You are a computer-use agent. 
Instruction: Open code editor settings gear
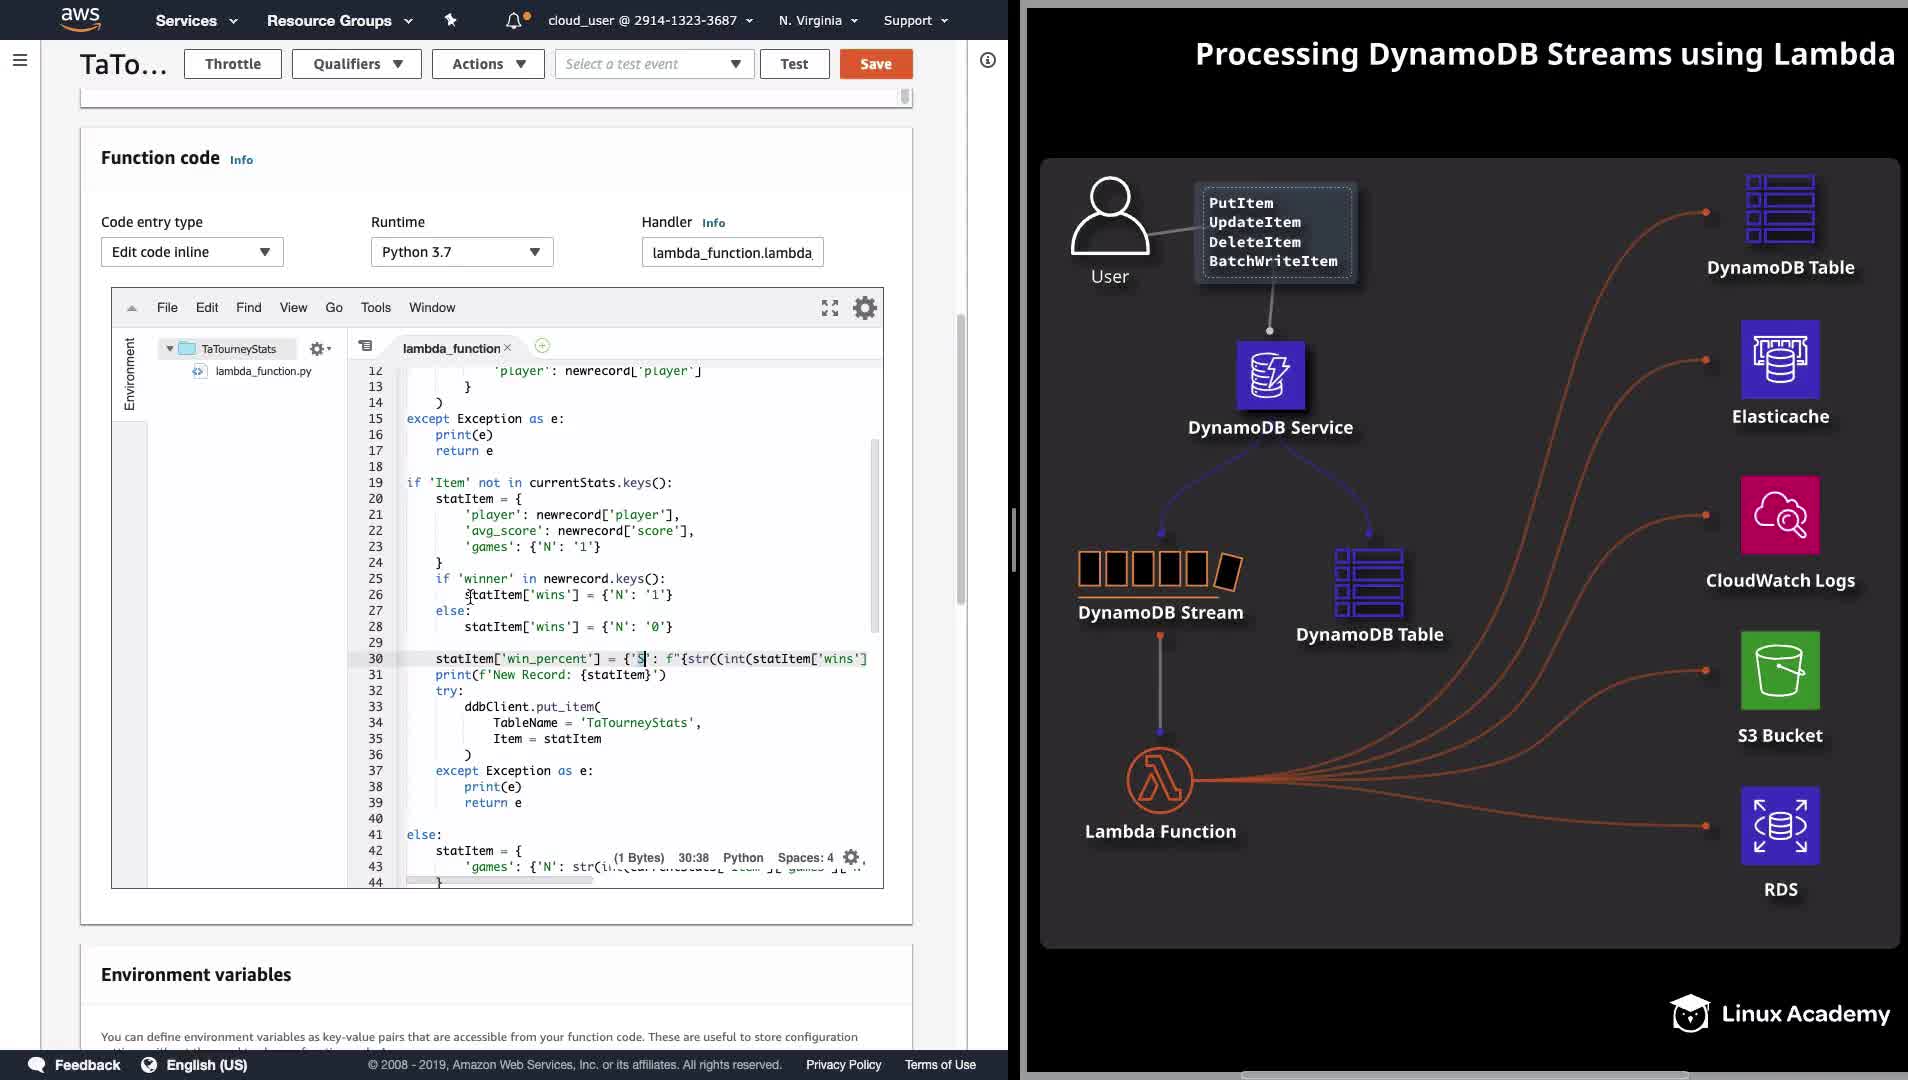point(865,308)
